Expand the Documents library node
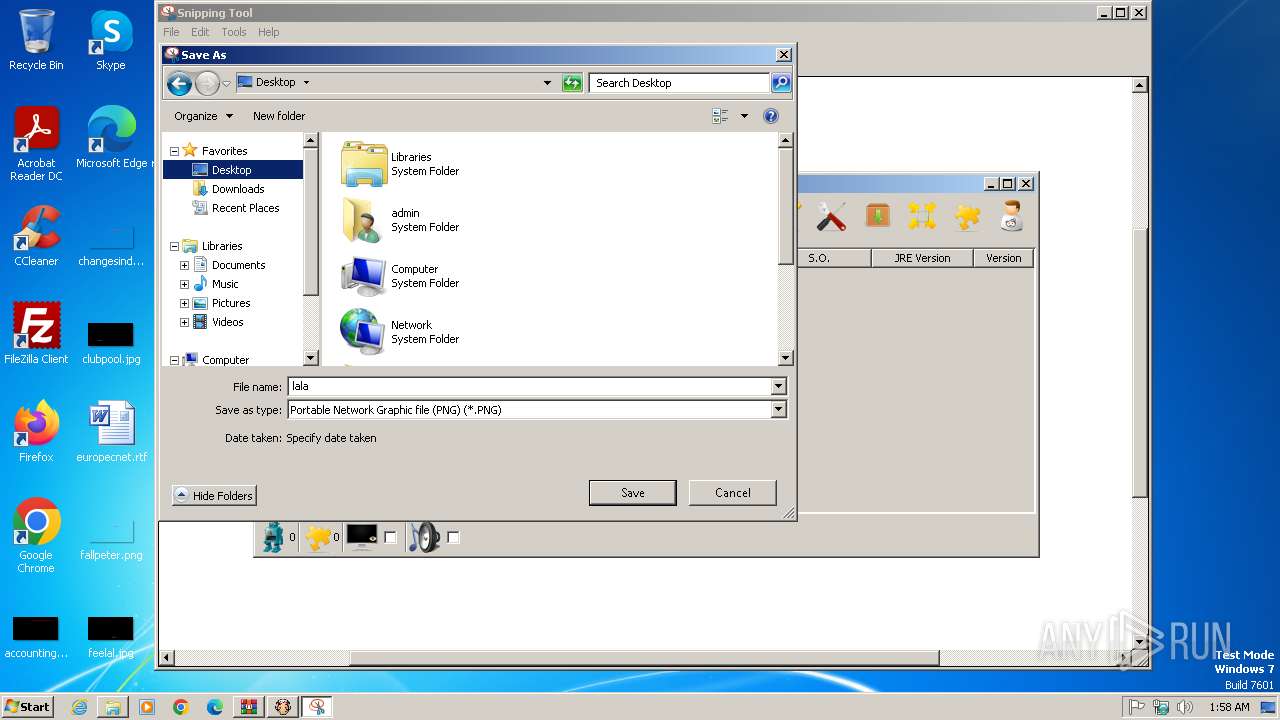1280x720 pixels. click(184, 265)
